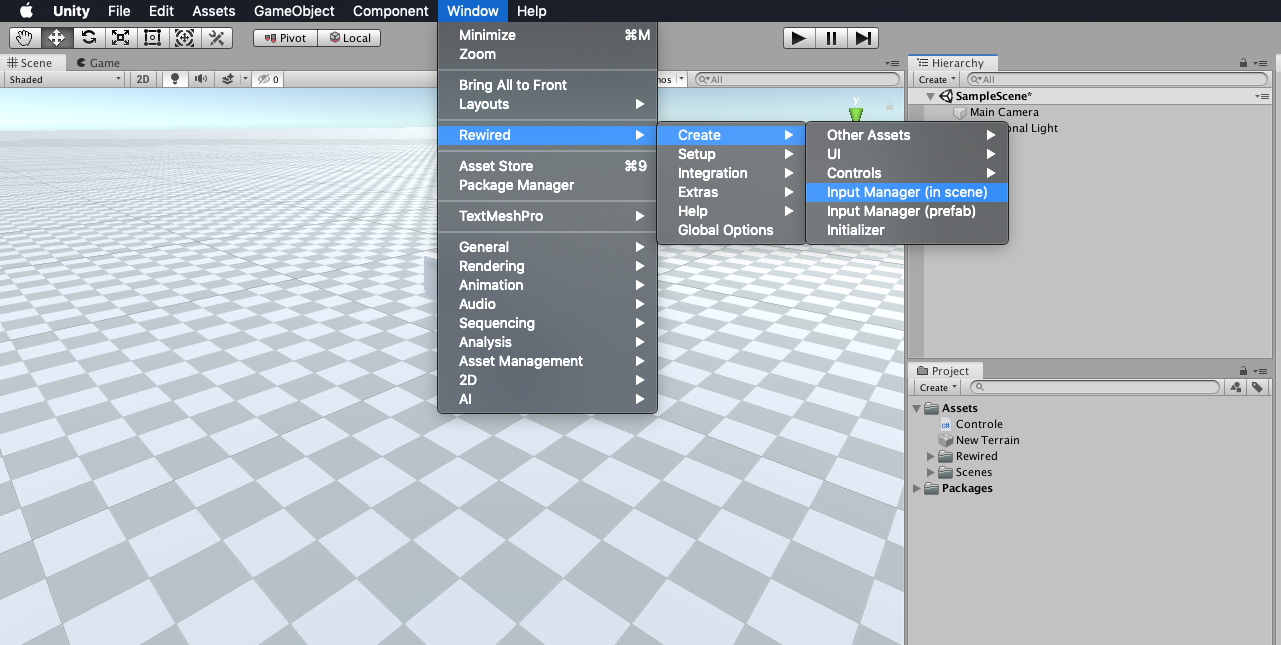Screen dimensions: 1281x645
Task: Click the Scene view search field
Action: (x=795, y=79)
